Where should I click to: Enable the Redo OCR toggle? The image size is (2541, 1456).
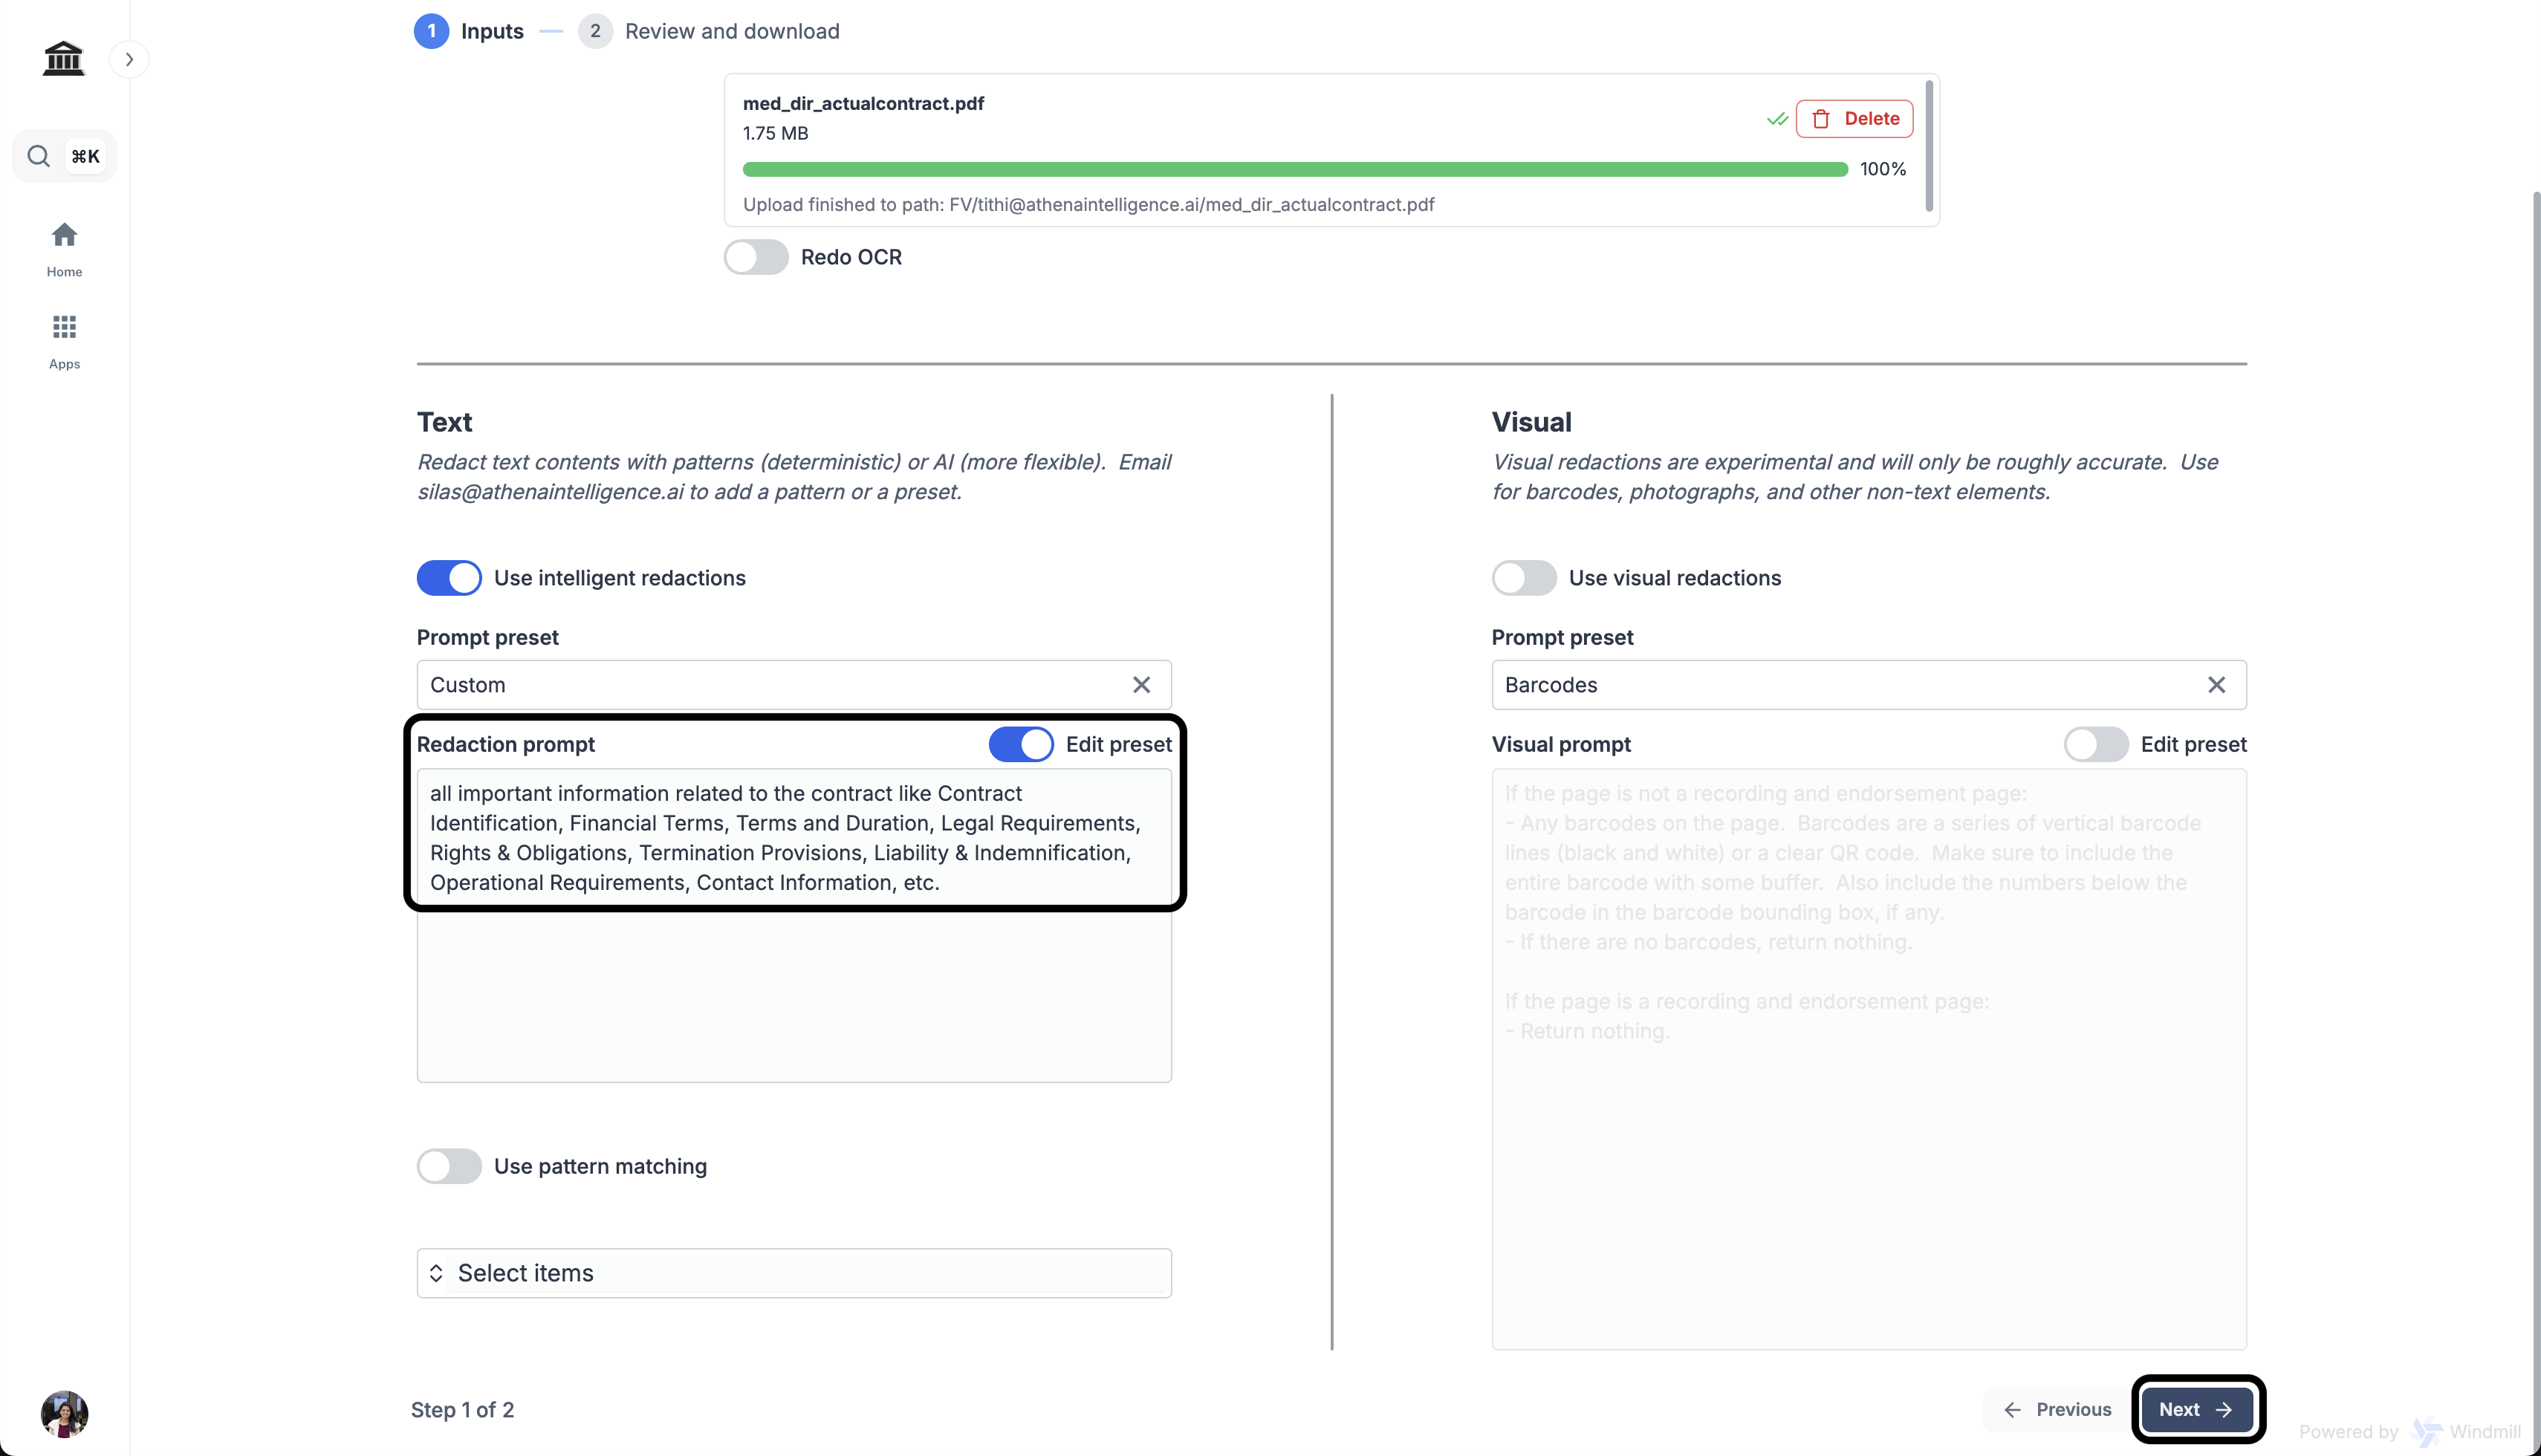click(756, 257)
